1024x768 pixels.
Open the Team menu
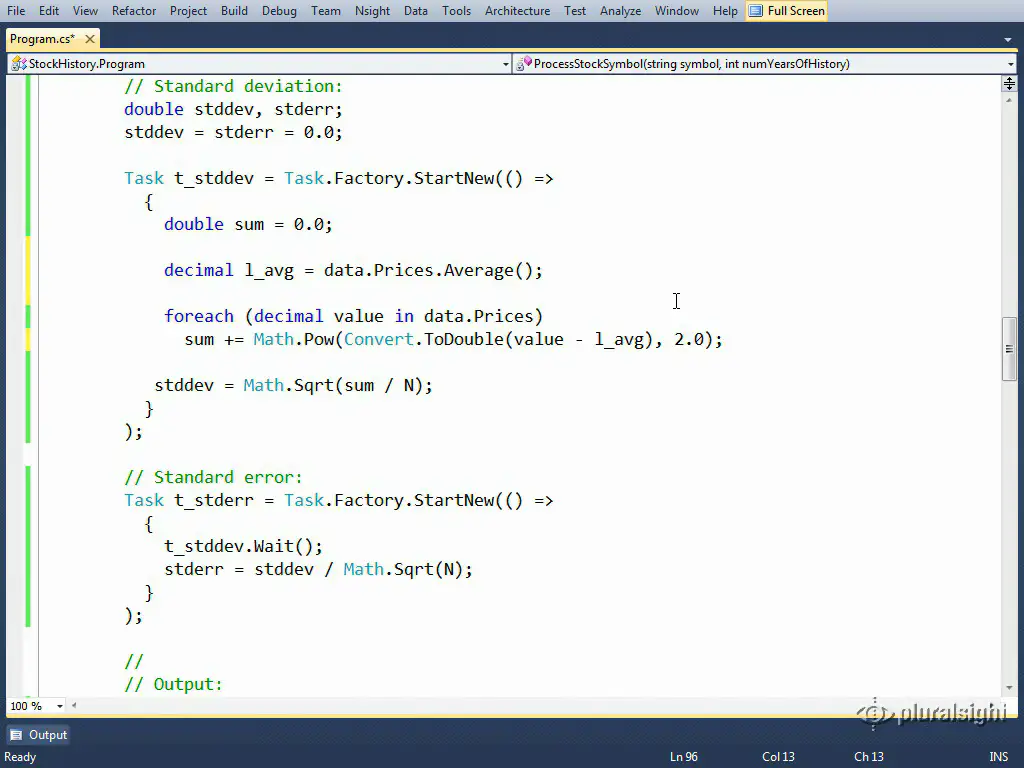tap(326, 11)
